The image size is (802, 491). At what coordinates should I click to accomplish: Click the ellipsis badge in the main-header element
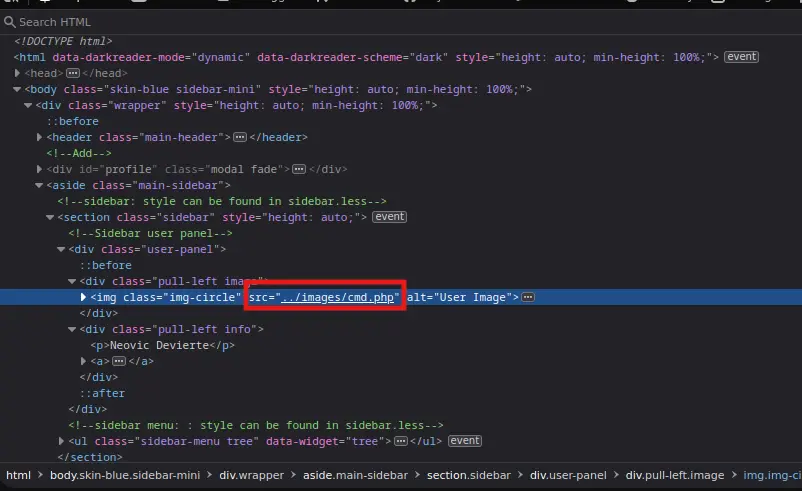click(240, 137)
